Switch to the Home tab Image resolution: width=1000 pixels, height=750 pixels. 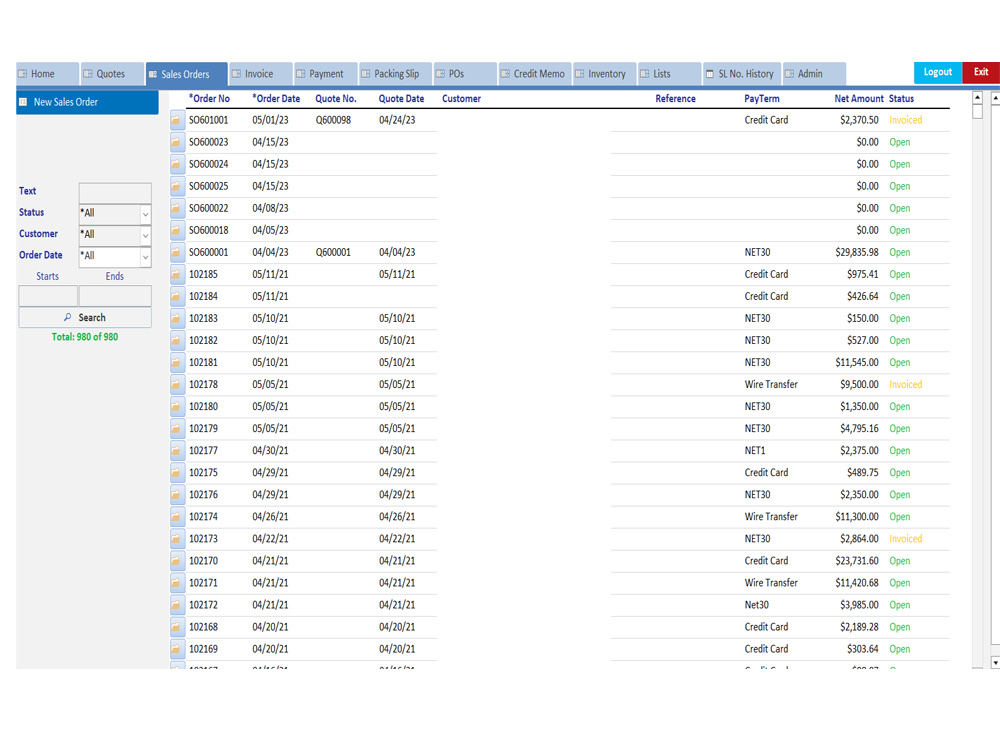coord(47,74)
